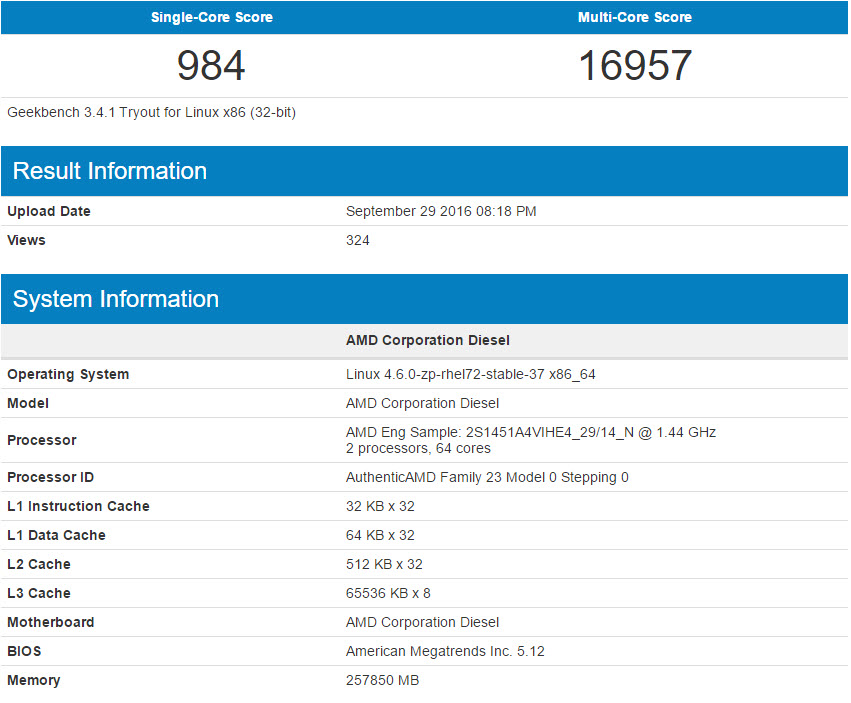Select the 257850 MB memory value
851x703 pixels.
coord(382,680)
